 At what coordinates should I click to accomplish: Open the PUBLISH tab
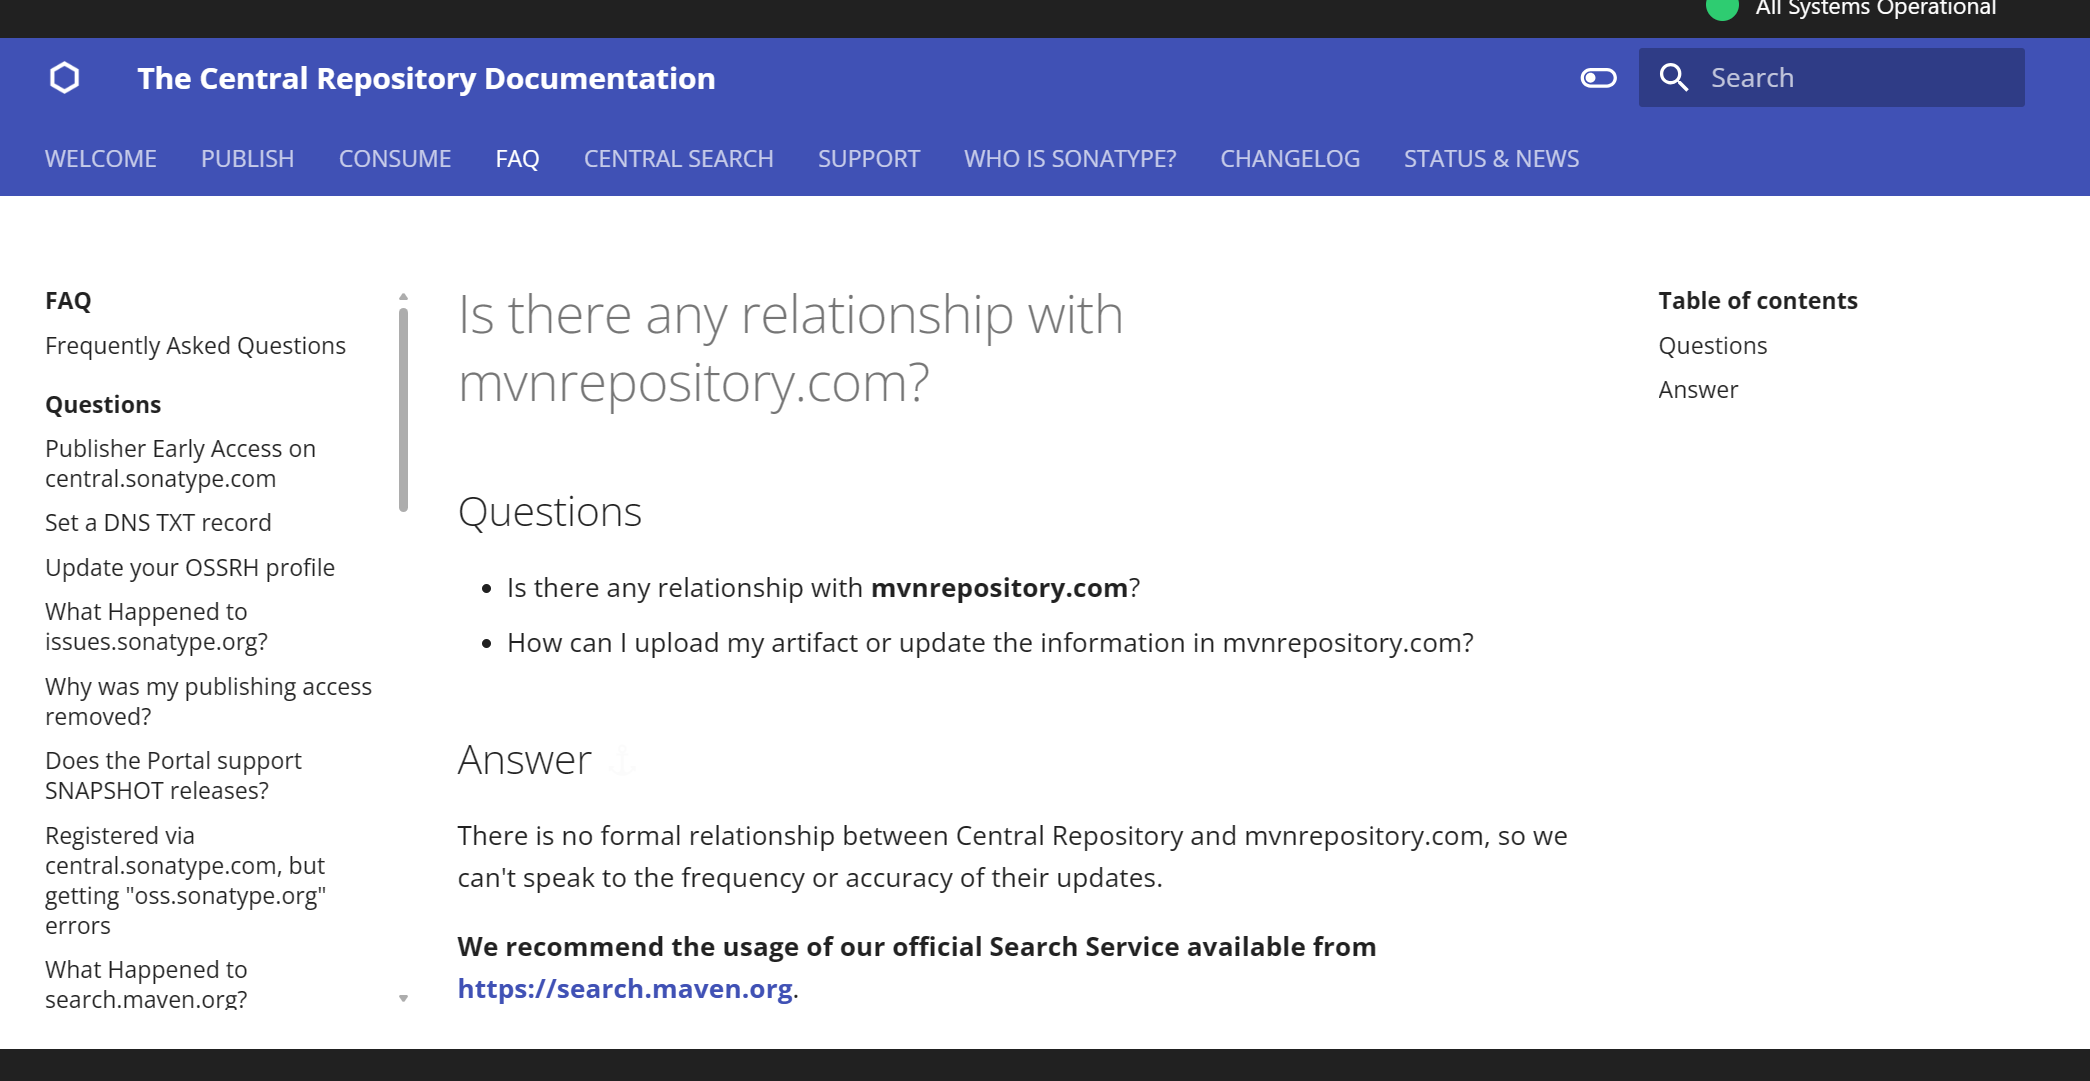247,159
